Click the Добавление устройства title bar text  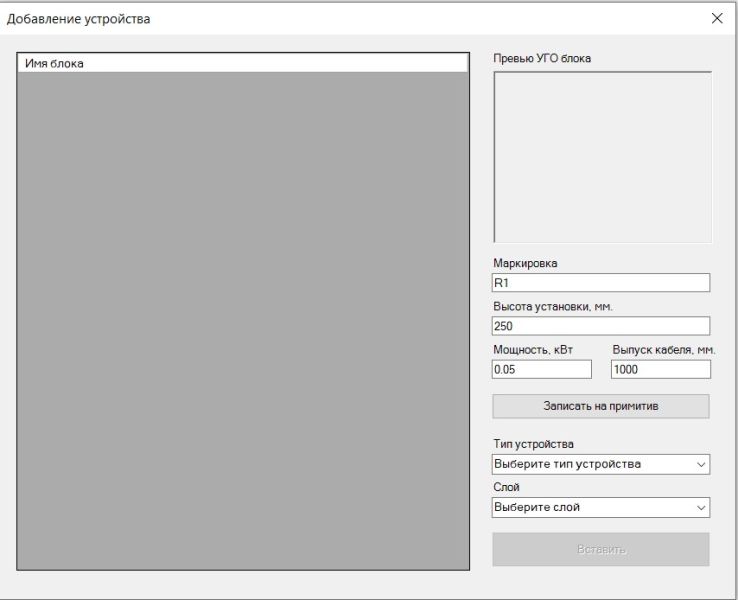tap(79, 19)
